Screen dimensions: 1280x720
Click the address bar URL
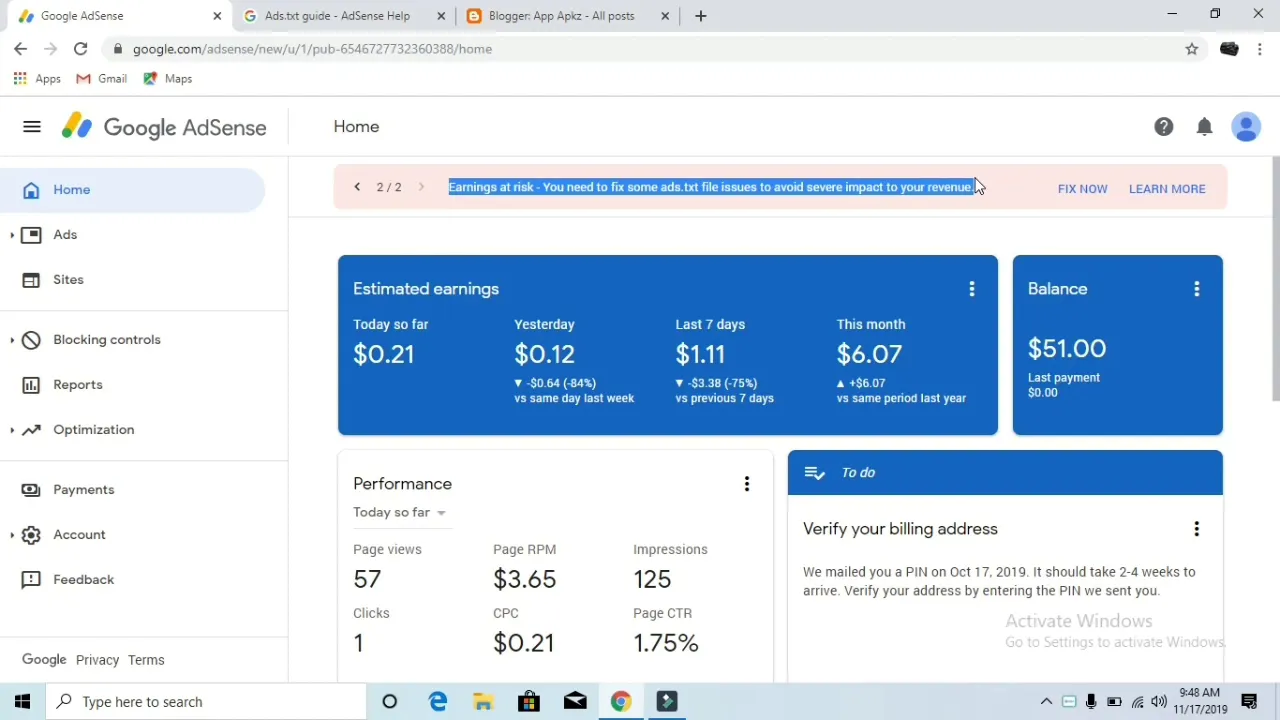pyautogui.click(x=312, y=49)
